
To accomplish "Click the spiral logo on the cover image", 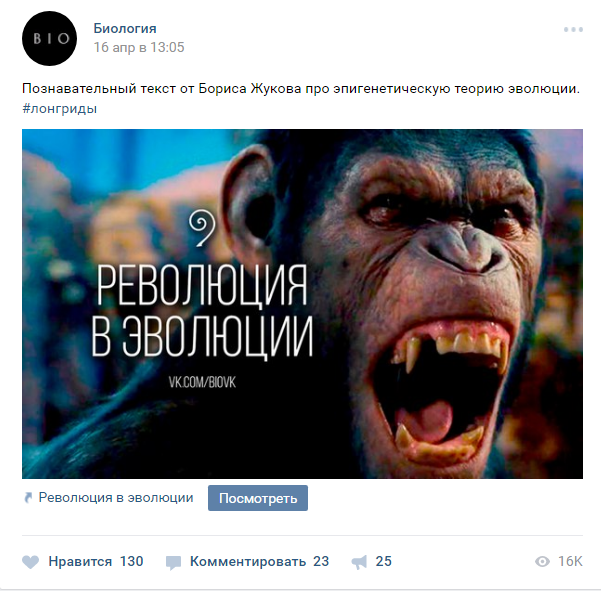I will point(202,228).
